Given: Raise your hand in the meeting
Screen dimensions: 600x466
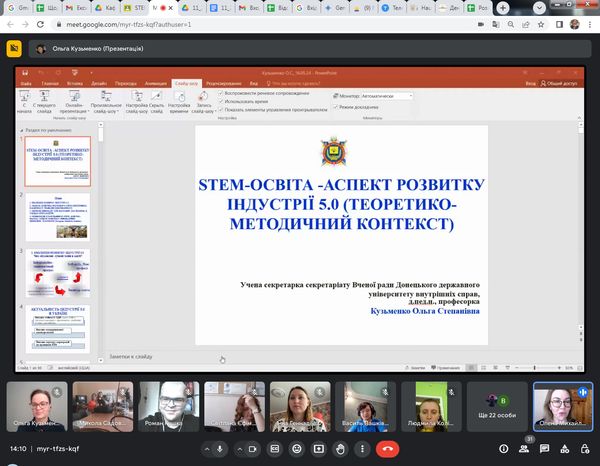Looking at the screenshot, I should click(341, 449).
